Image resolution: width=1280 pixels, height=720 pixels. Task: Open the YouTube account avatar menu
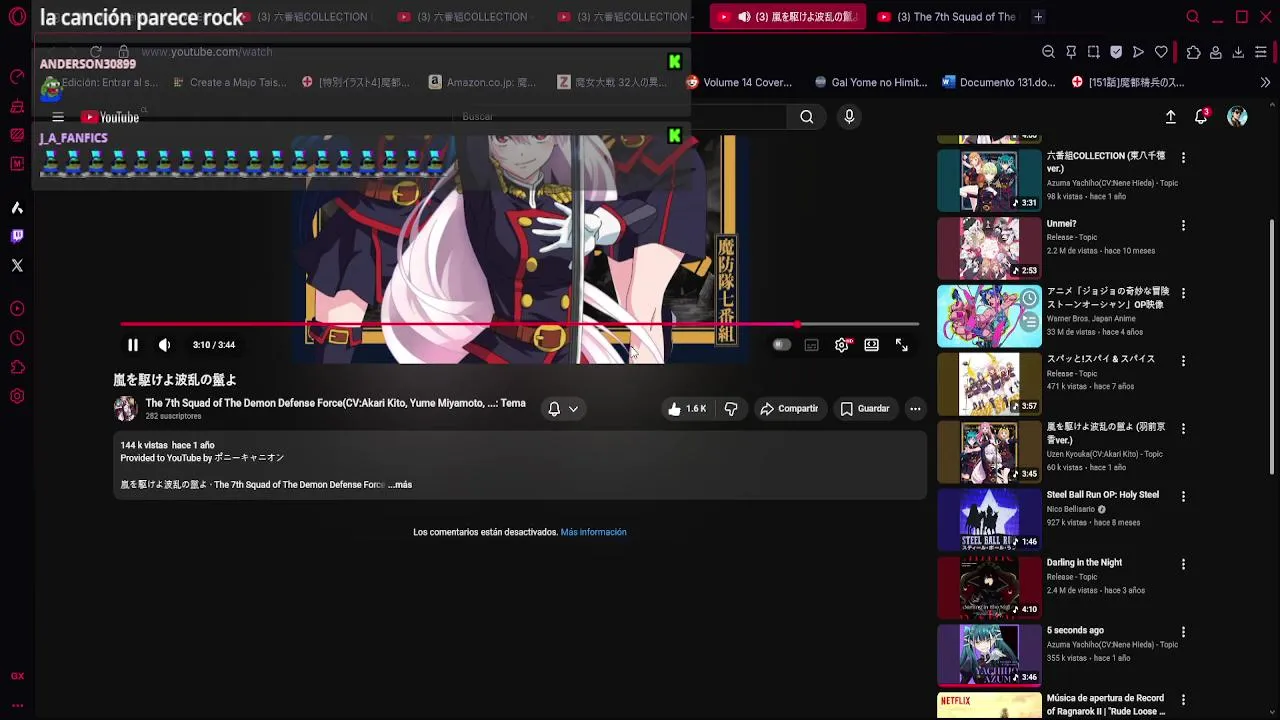[x=1237, y=117]
